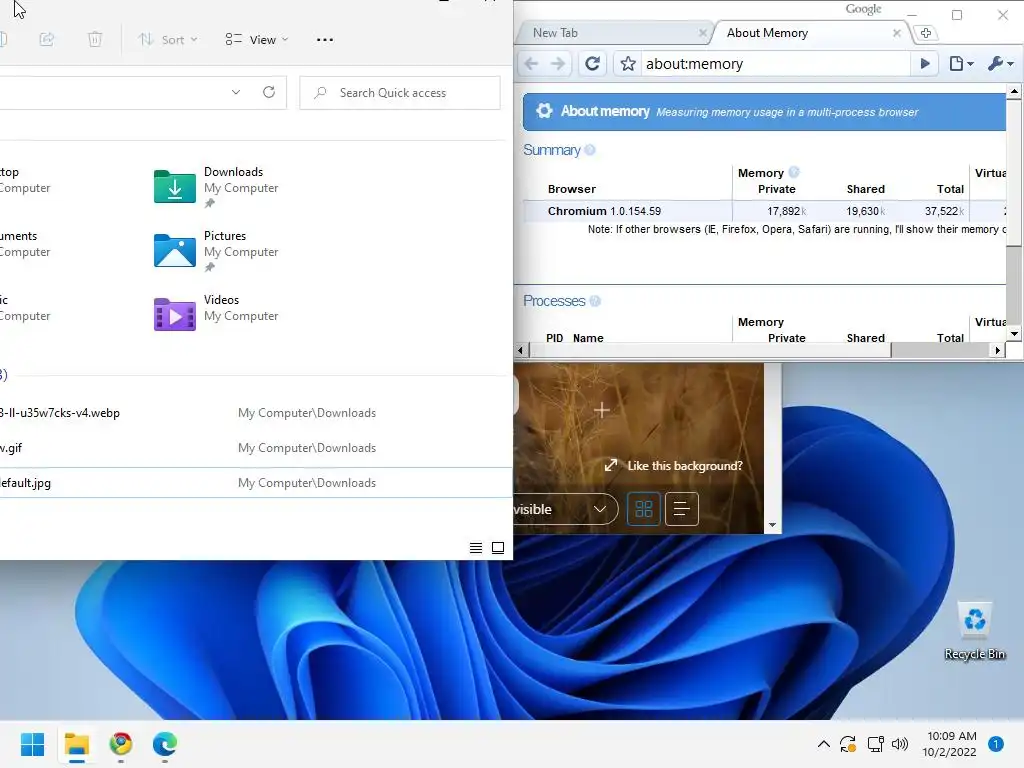Screen dimensions: 1024x768
Task: Switch Explorer to large thumbnails layout
Action: (498, 548)
